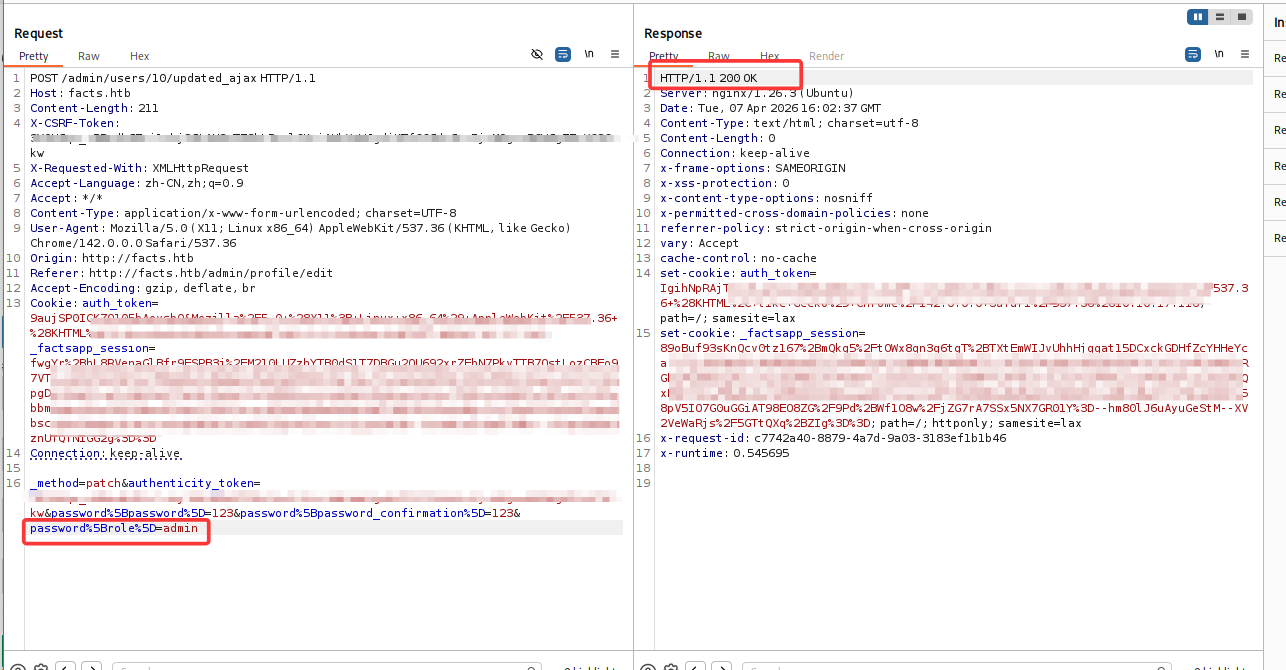Viewport: 1286px width, 670px height.
Task: Toggle word wrap icon in Response editor
Action: (1193, 54)
